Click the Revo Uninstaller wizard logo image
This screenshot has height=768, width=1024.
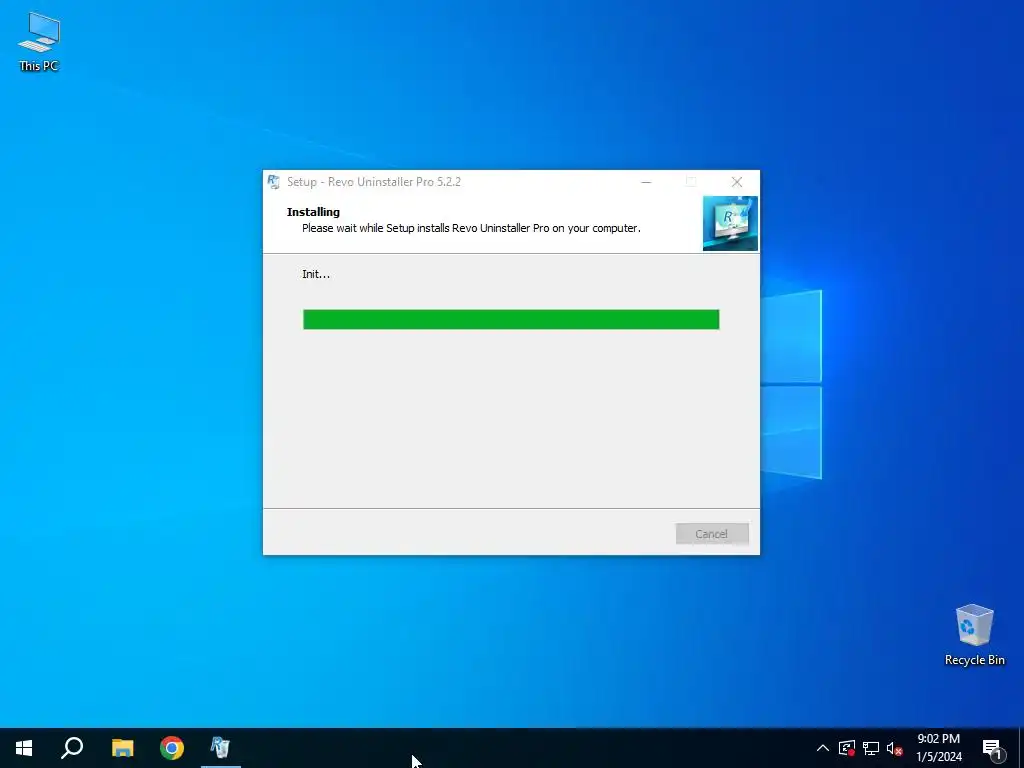[730, 223]
